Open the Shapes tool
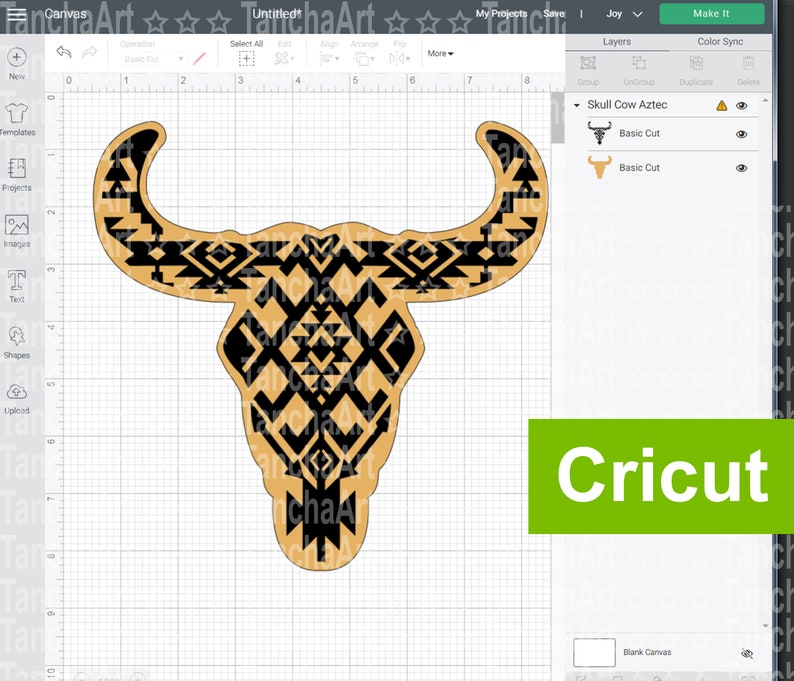Image resolution: width=794 pixels, height=681 pixels. (x=17, y=342)
